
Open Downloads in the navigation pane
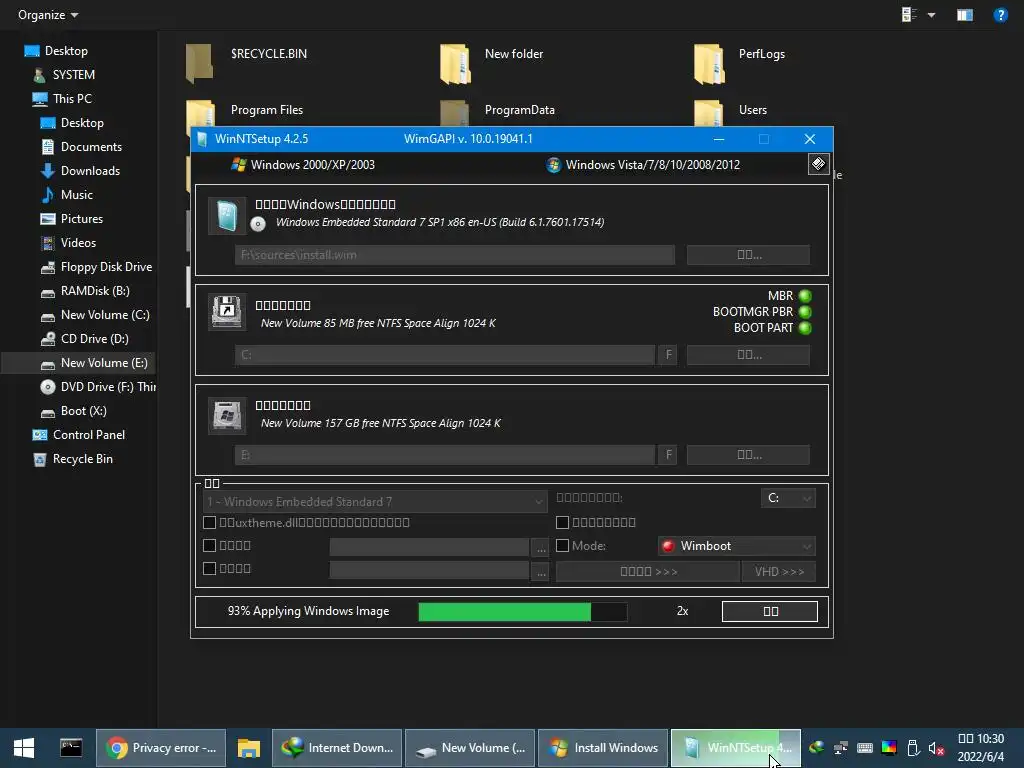[x=81, y=171]
